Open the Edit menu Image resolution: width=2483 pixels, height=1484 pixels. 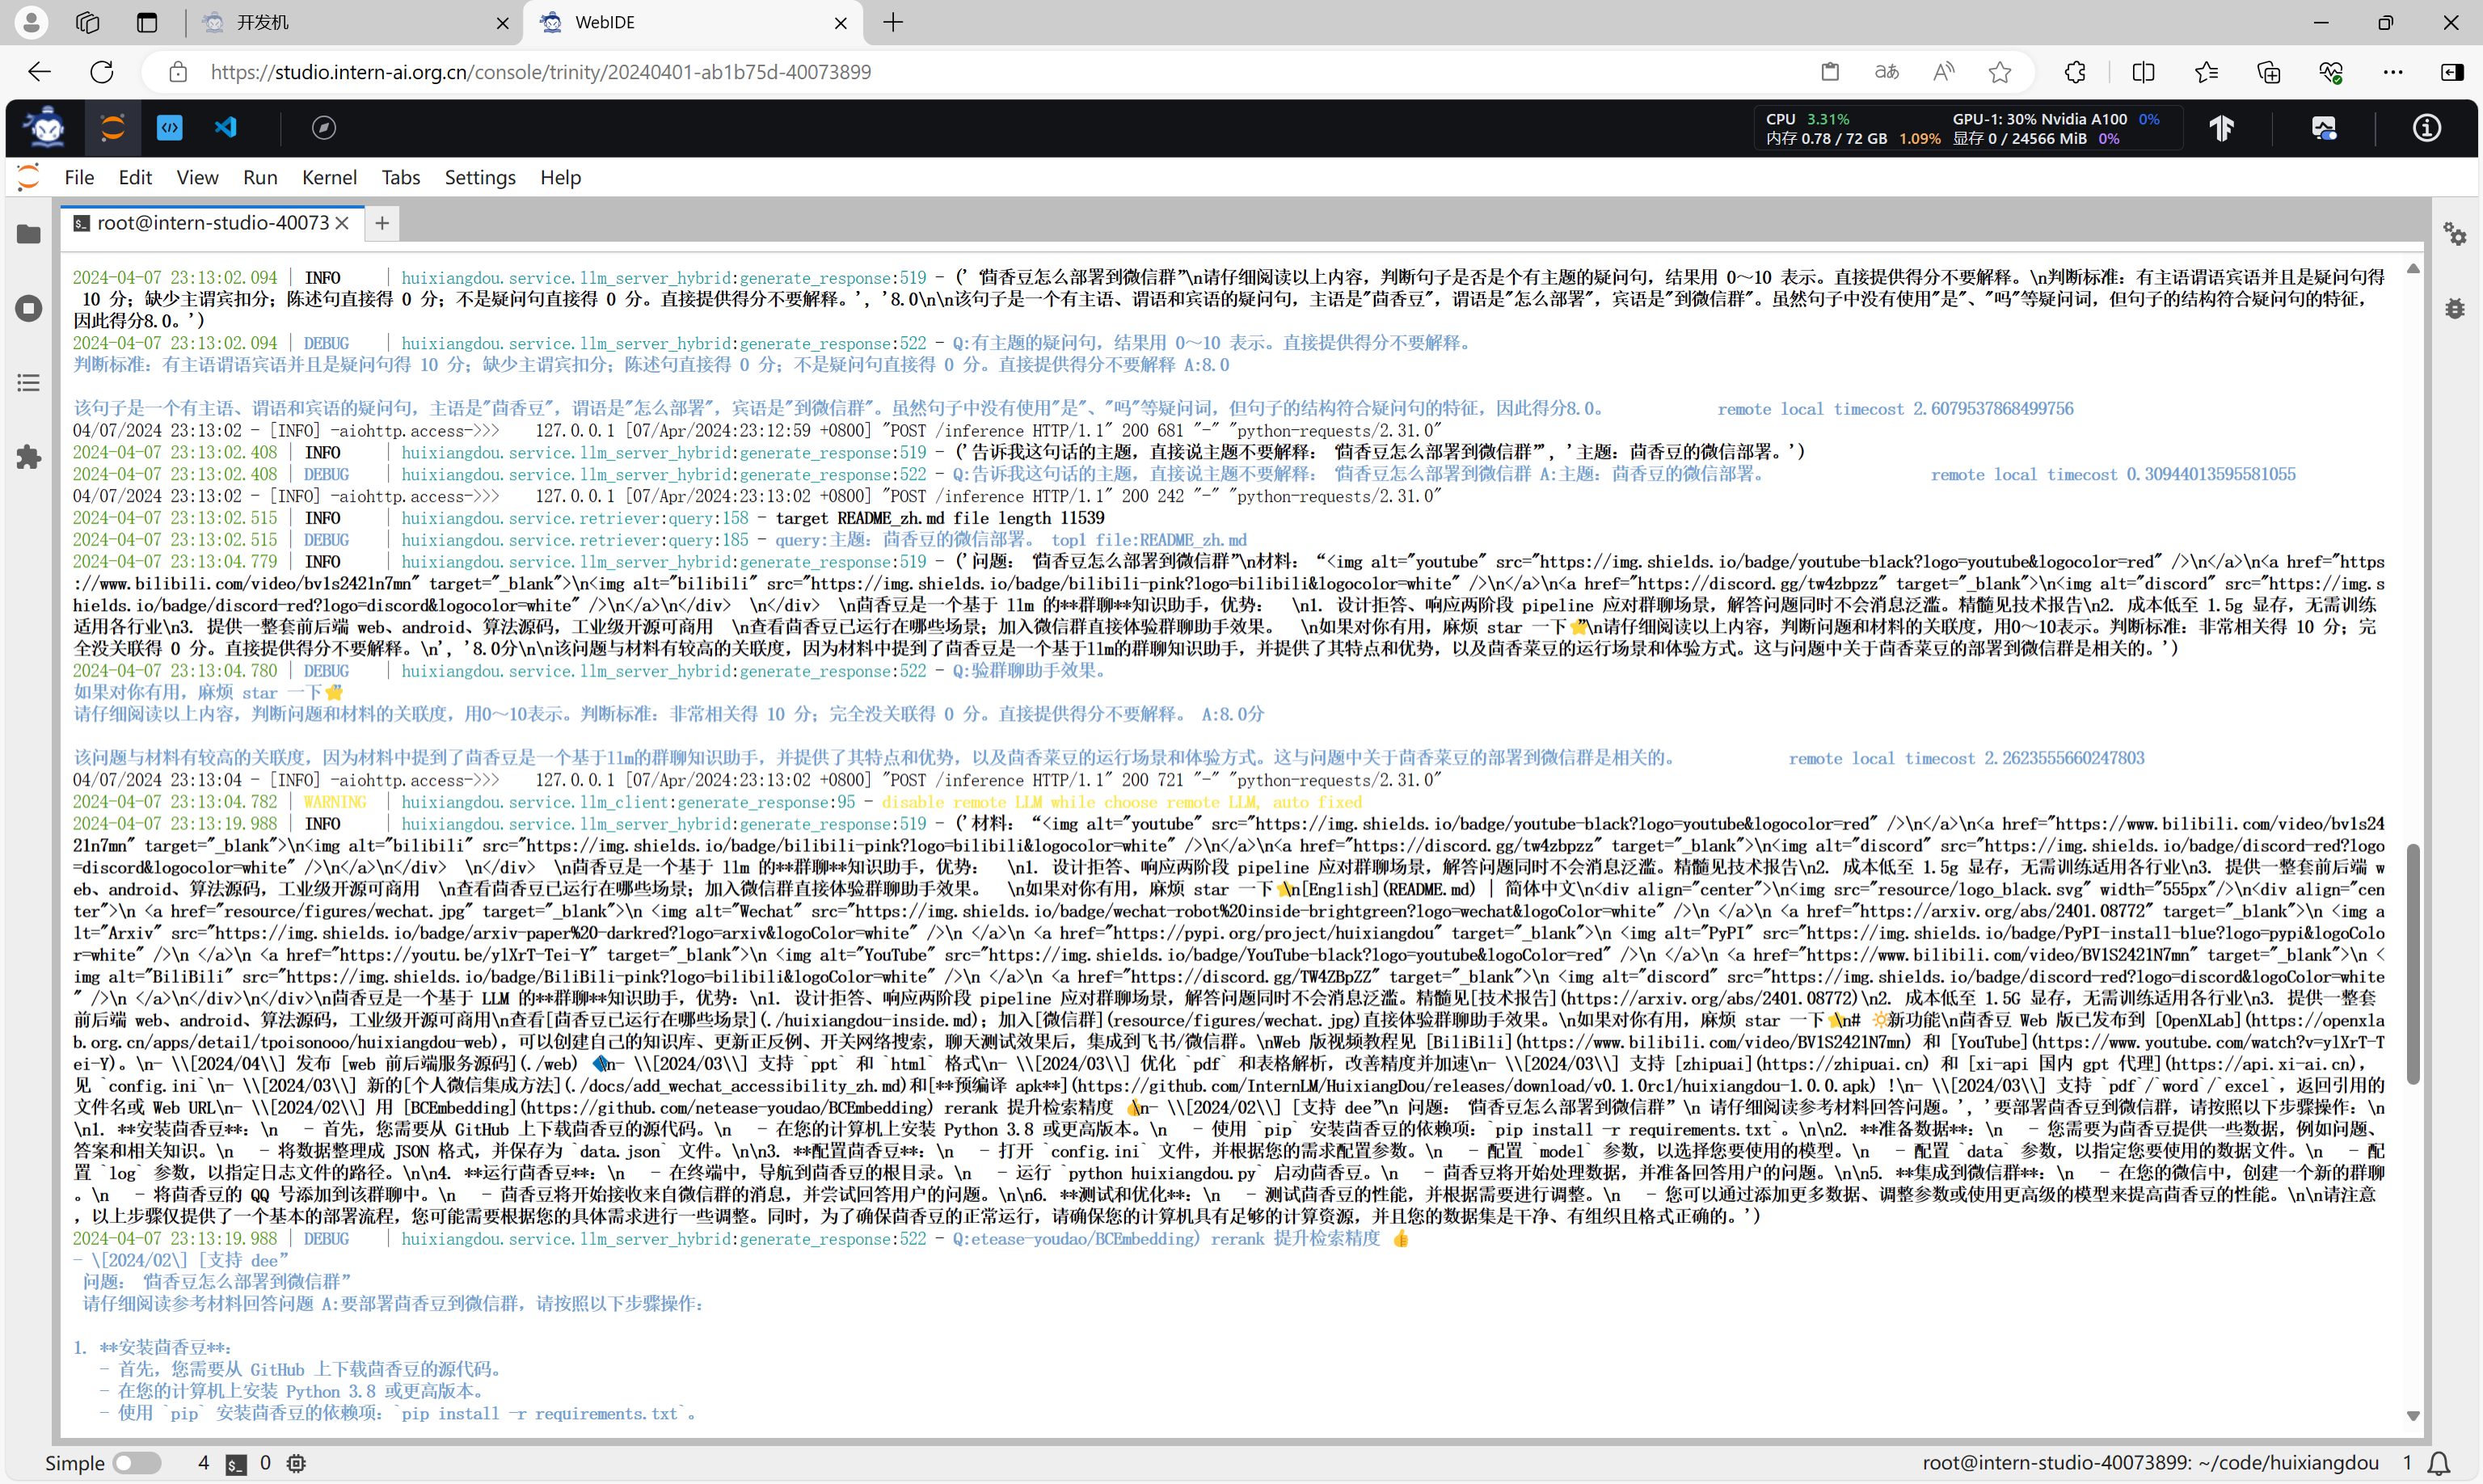pos(135,177)
